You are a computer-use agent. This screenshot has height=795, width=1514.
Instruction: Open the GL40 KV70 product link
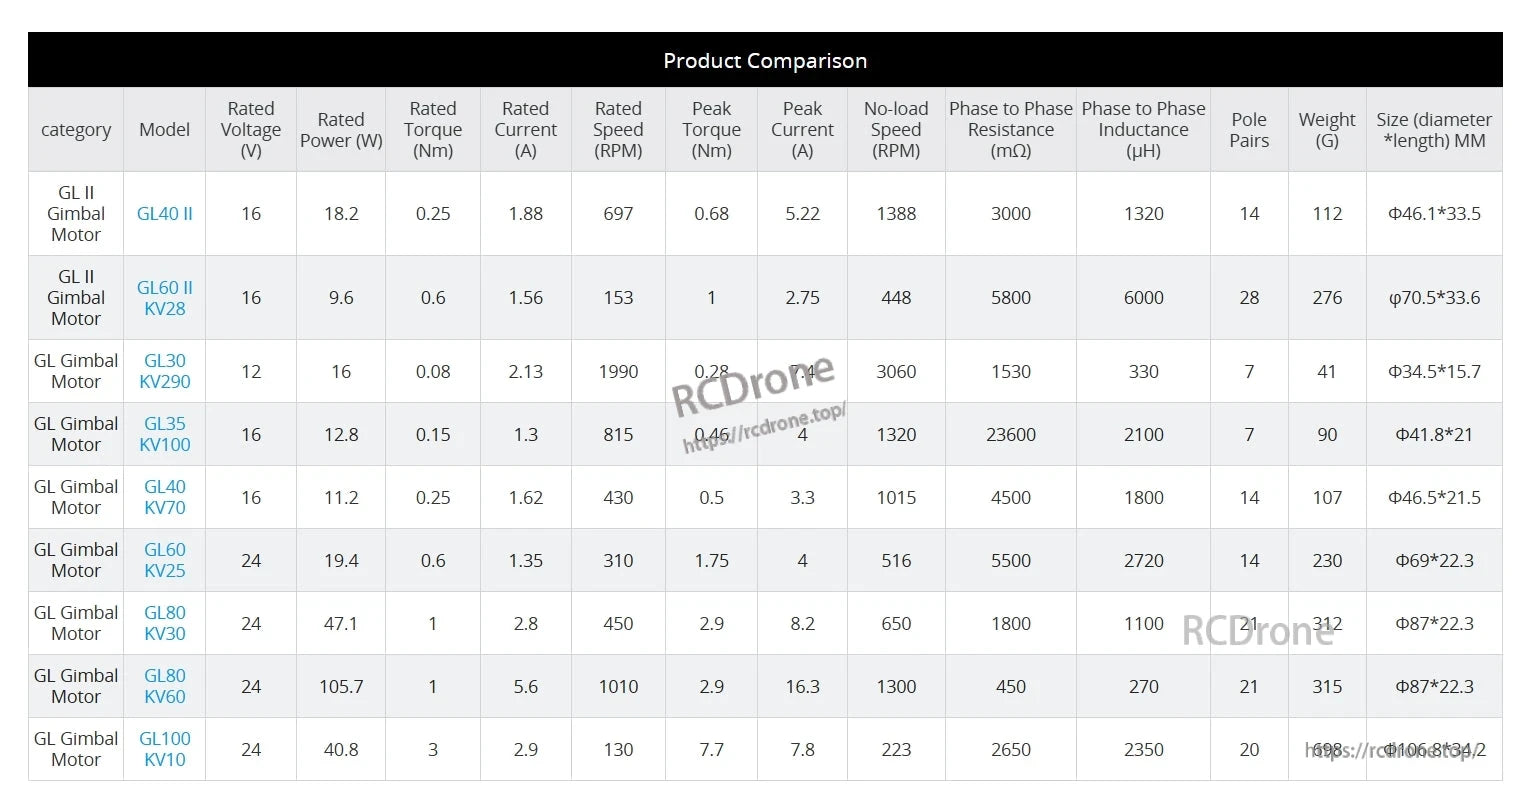tap(165, 497)
